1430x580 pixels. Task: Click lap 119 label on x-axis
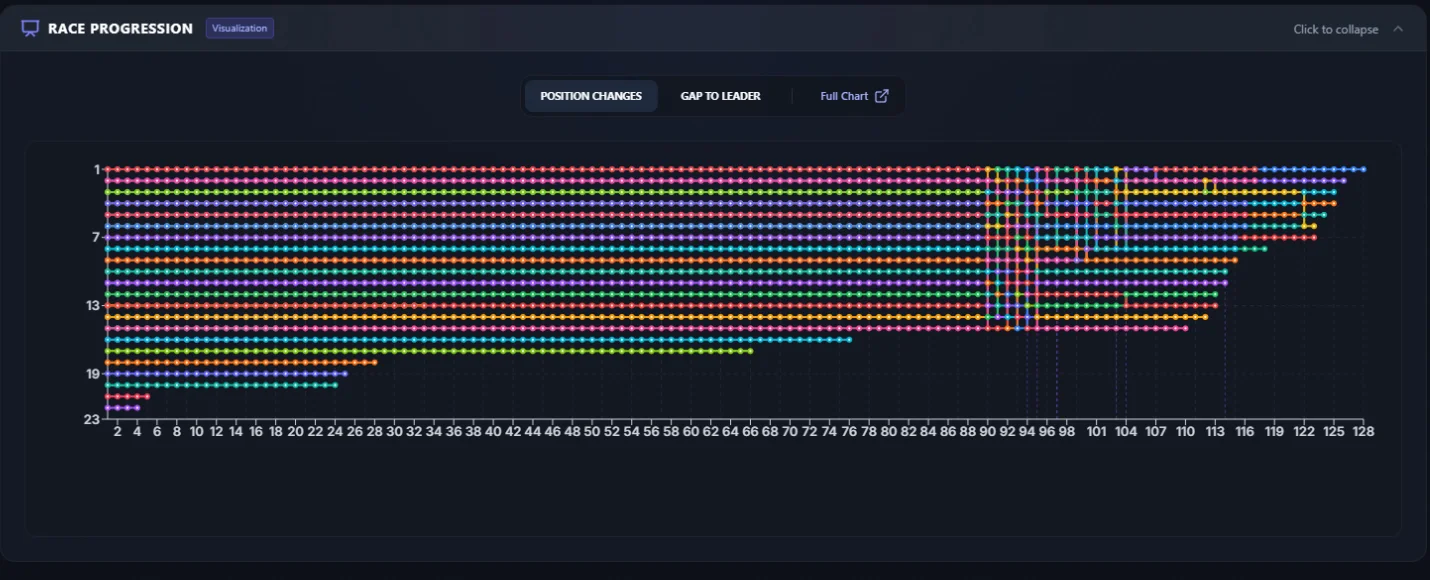pyautogui.click(x=1274, y=432)
